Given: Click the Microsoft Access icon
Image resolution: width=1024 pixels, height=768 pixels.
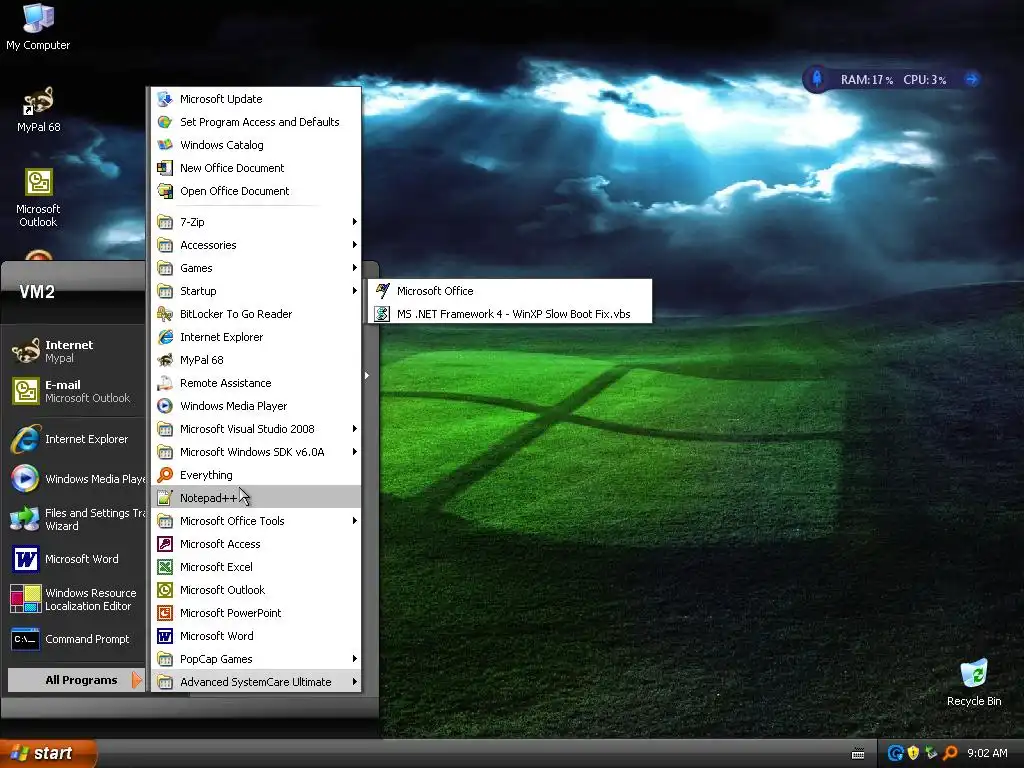Looking at the screenshot, I should tap(165, 543).
